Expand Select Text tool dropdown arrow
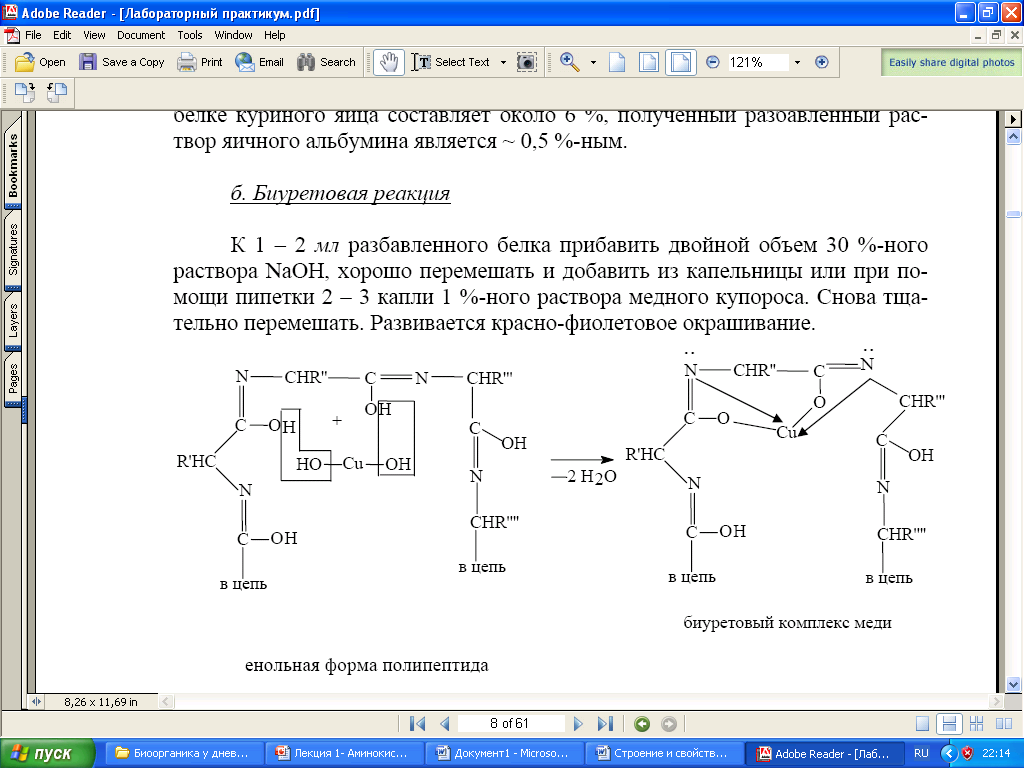 [x=503, y=63]
